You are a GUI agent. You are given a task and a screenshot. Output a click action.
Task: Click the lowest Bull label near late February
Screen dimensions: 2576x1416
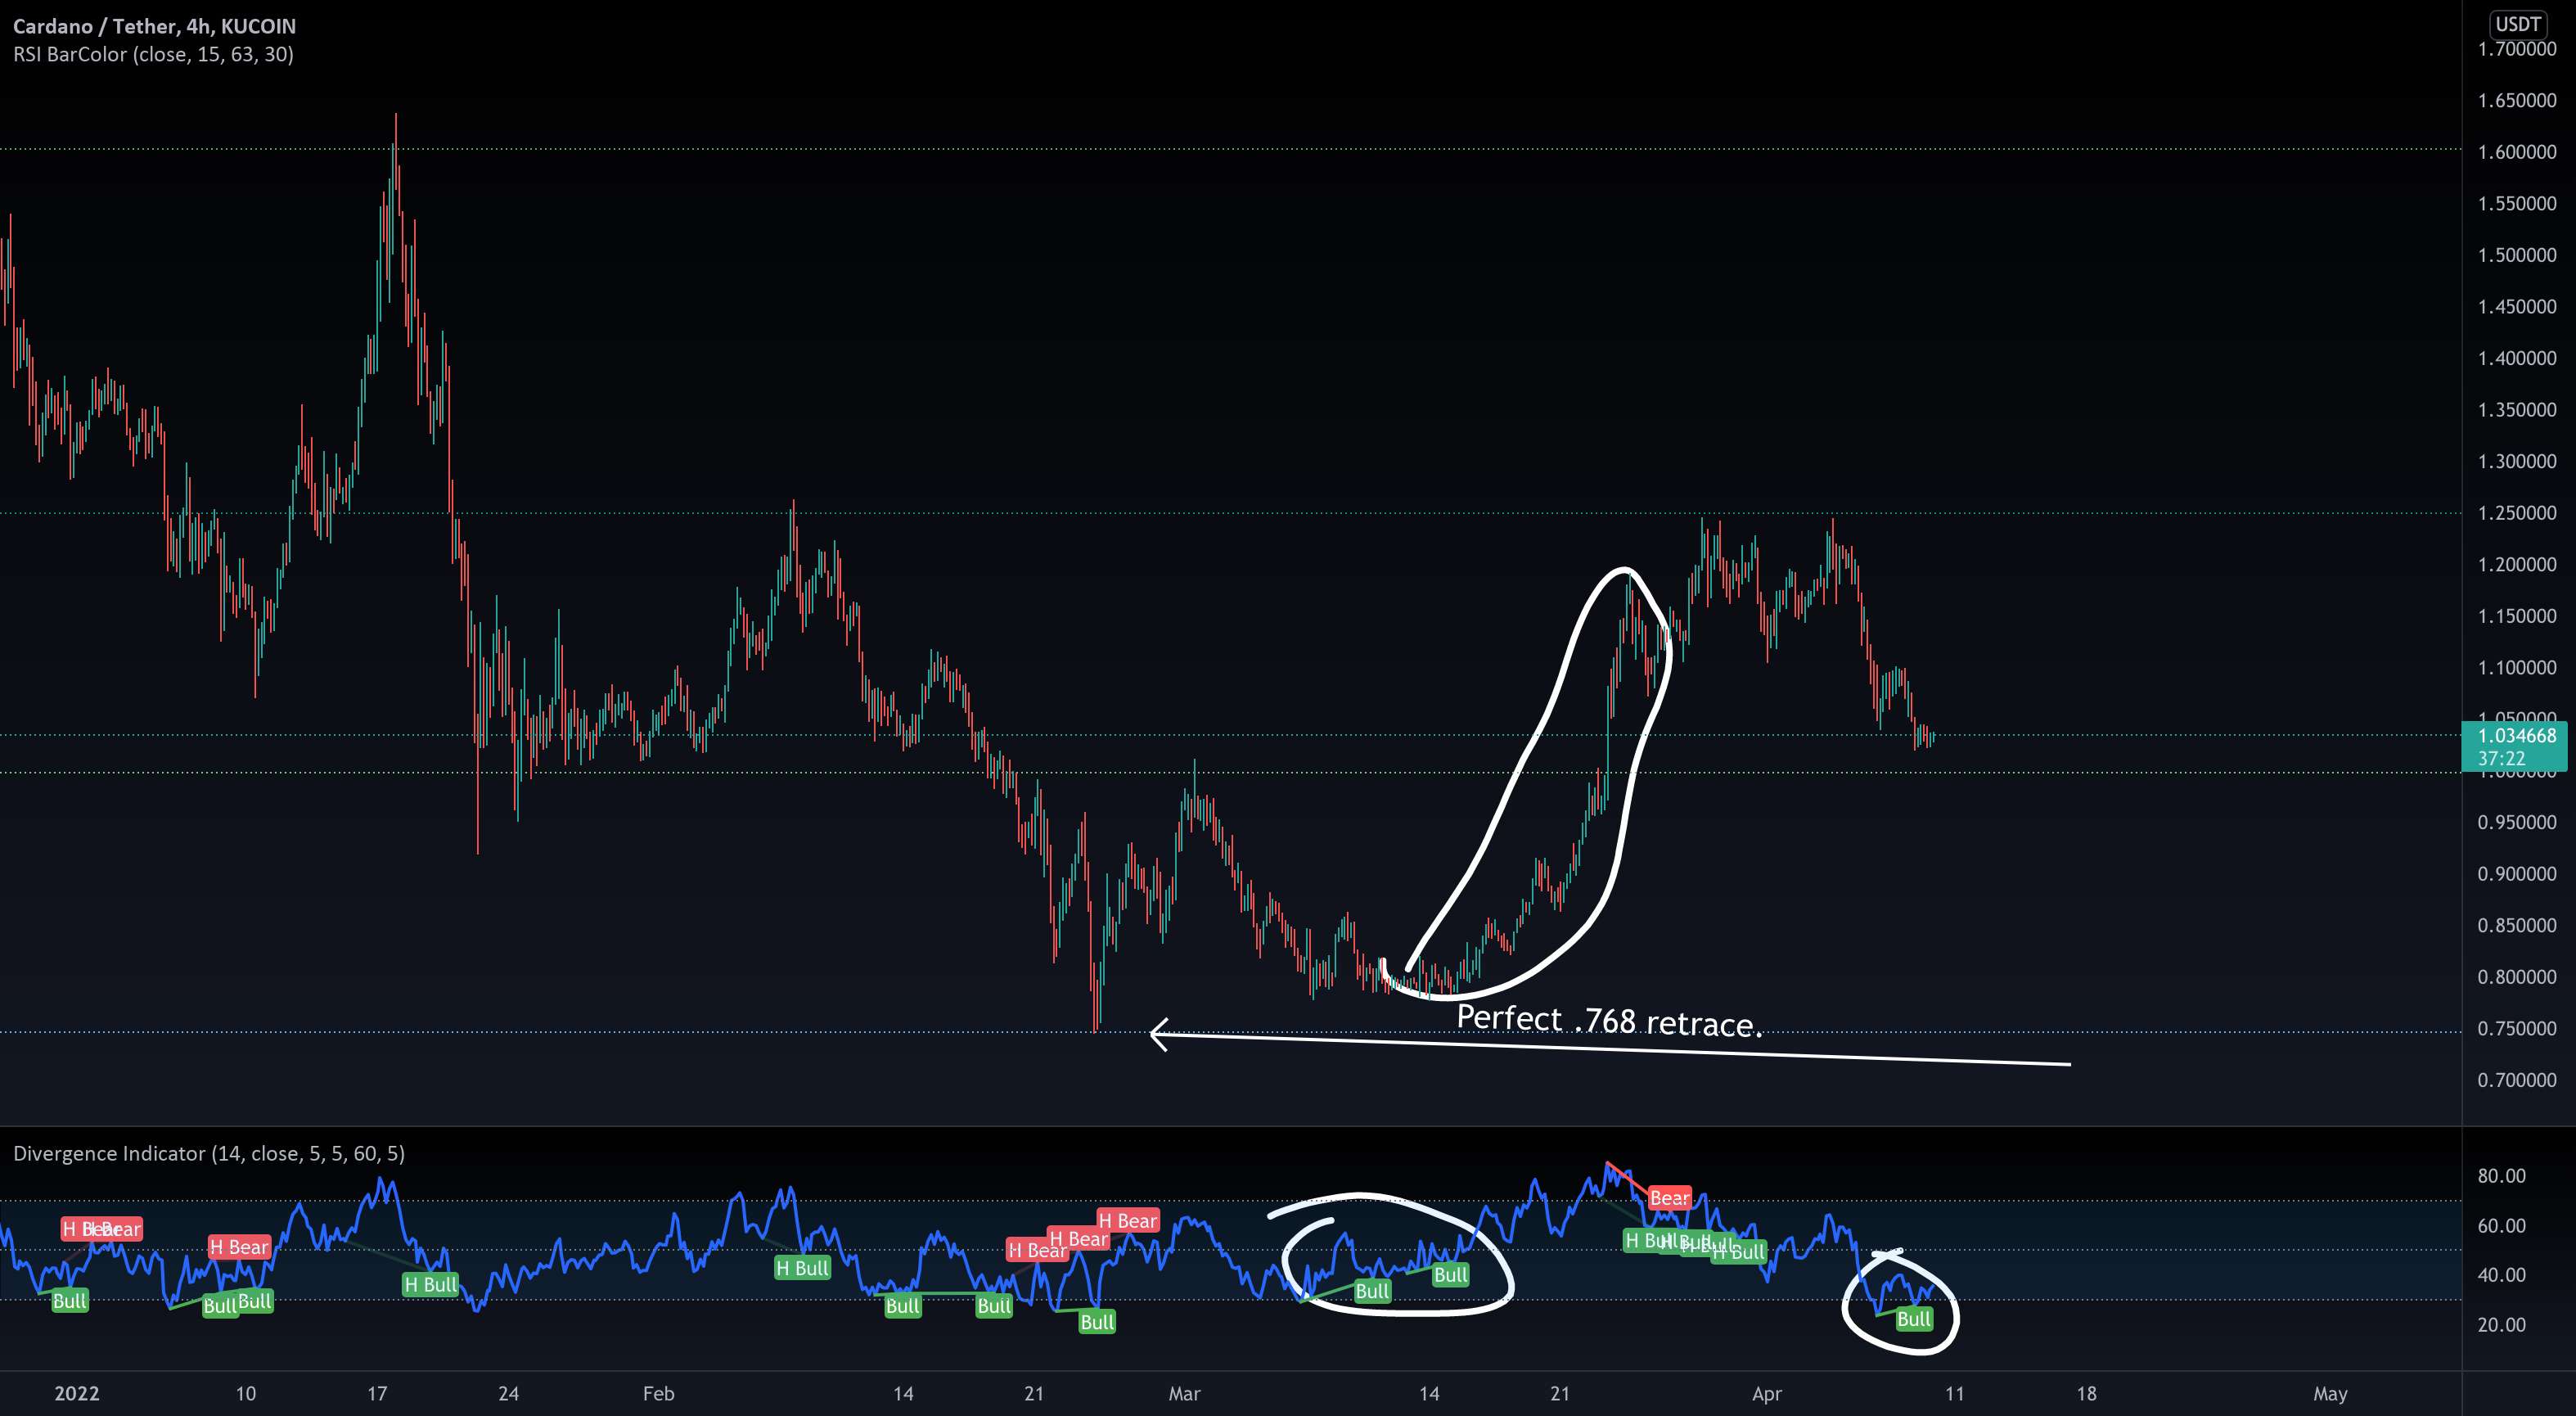coord(1096,1322)
